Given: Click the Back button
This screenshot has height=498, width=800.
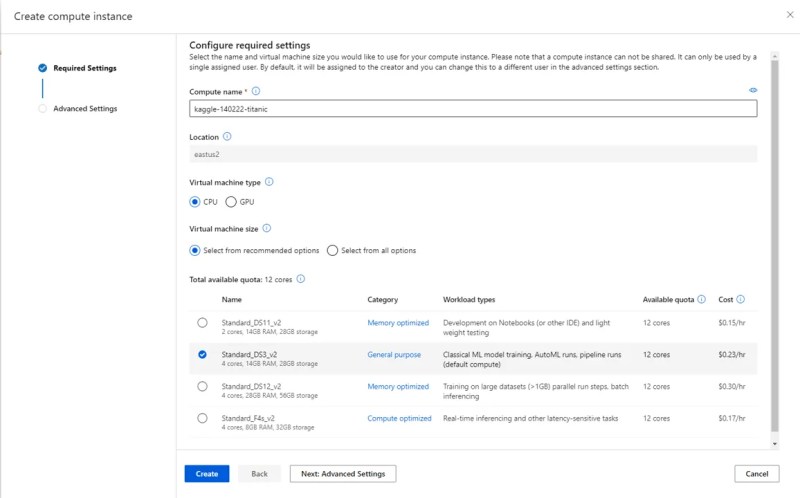Looking at the screenshot, I should click(x=259, y=474).
